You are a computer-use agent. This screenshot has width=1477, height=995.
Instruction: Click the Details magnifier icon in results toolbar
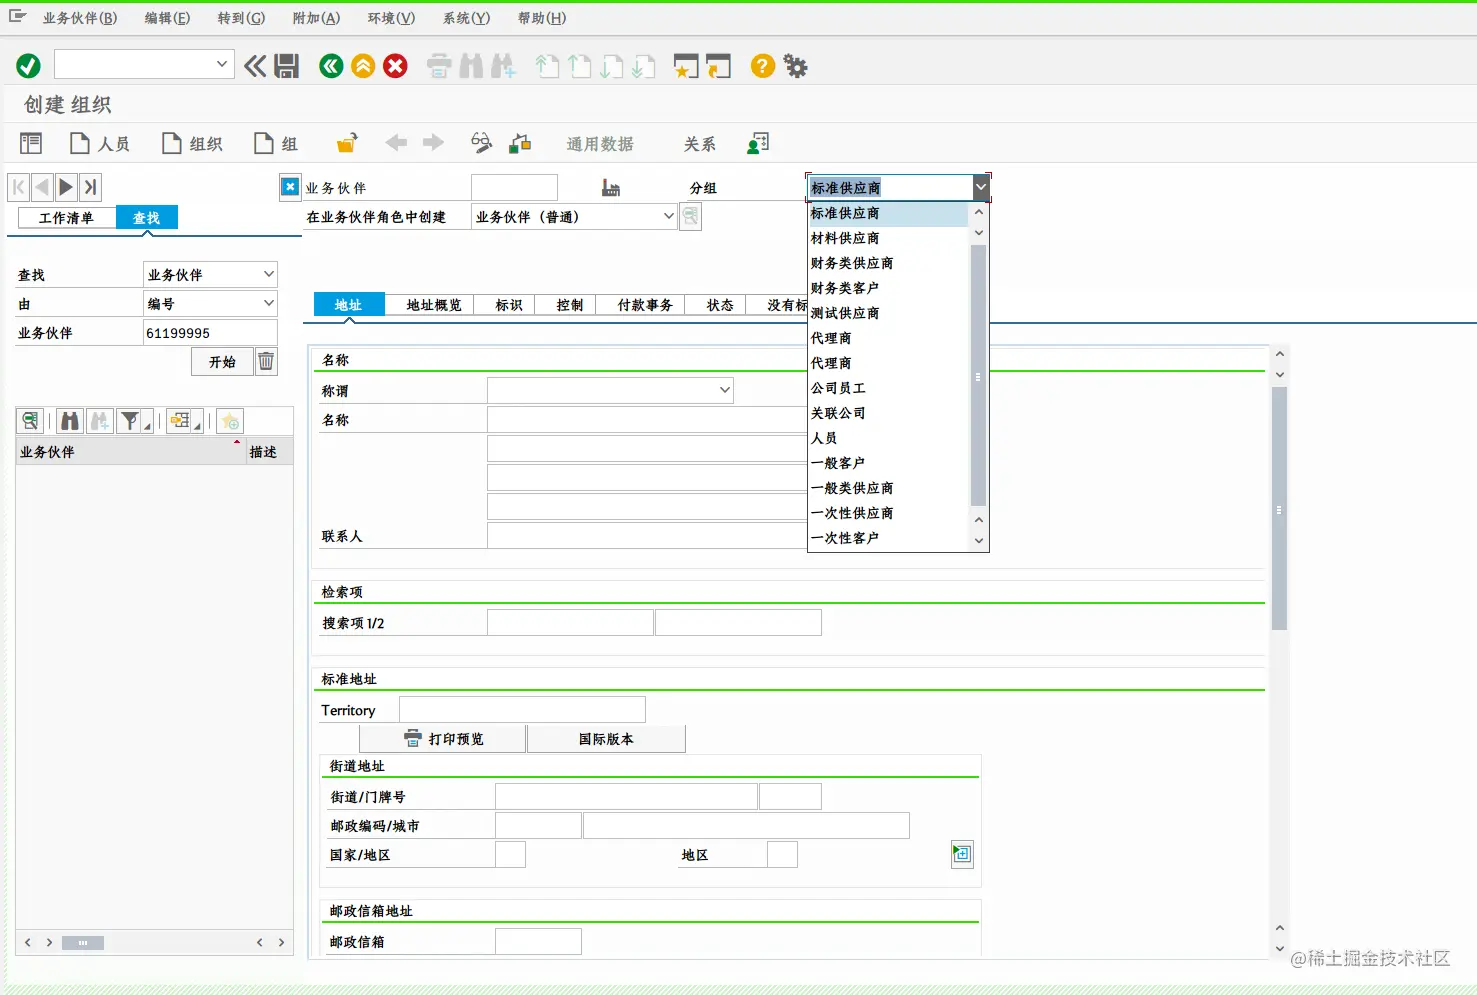point(31,421)
